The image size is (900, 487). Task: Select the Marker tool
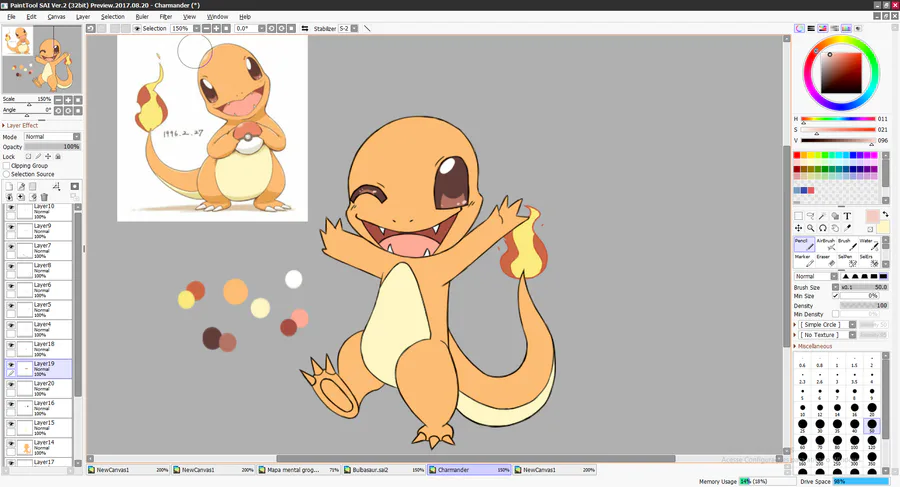click(x=804, y=260)
